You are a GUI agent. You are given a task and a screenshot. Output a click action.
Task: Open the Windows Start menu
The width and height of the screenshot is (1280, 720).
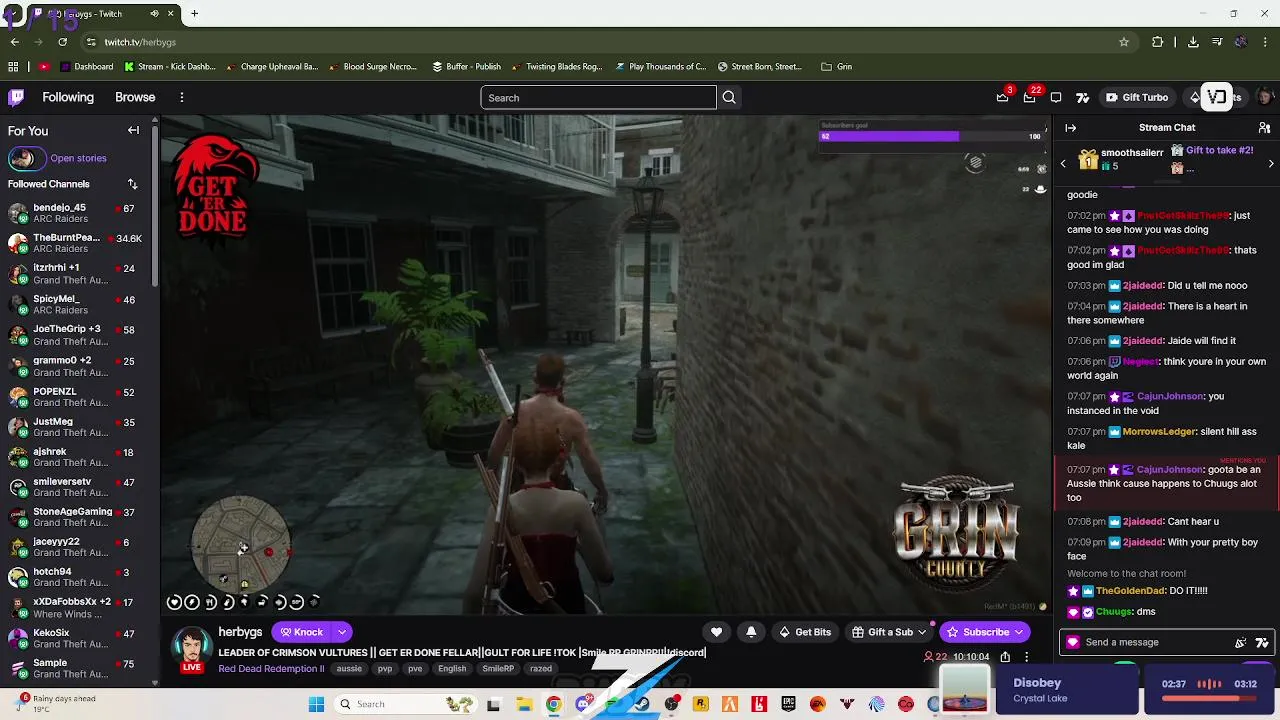click(x=316, y=704)
